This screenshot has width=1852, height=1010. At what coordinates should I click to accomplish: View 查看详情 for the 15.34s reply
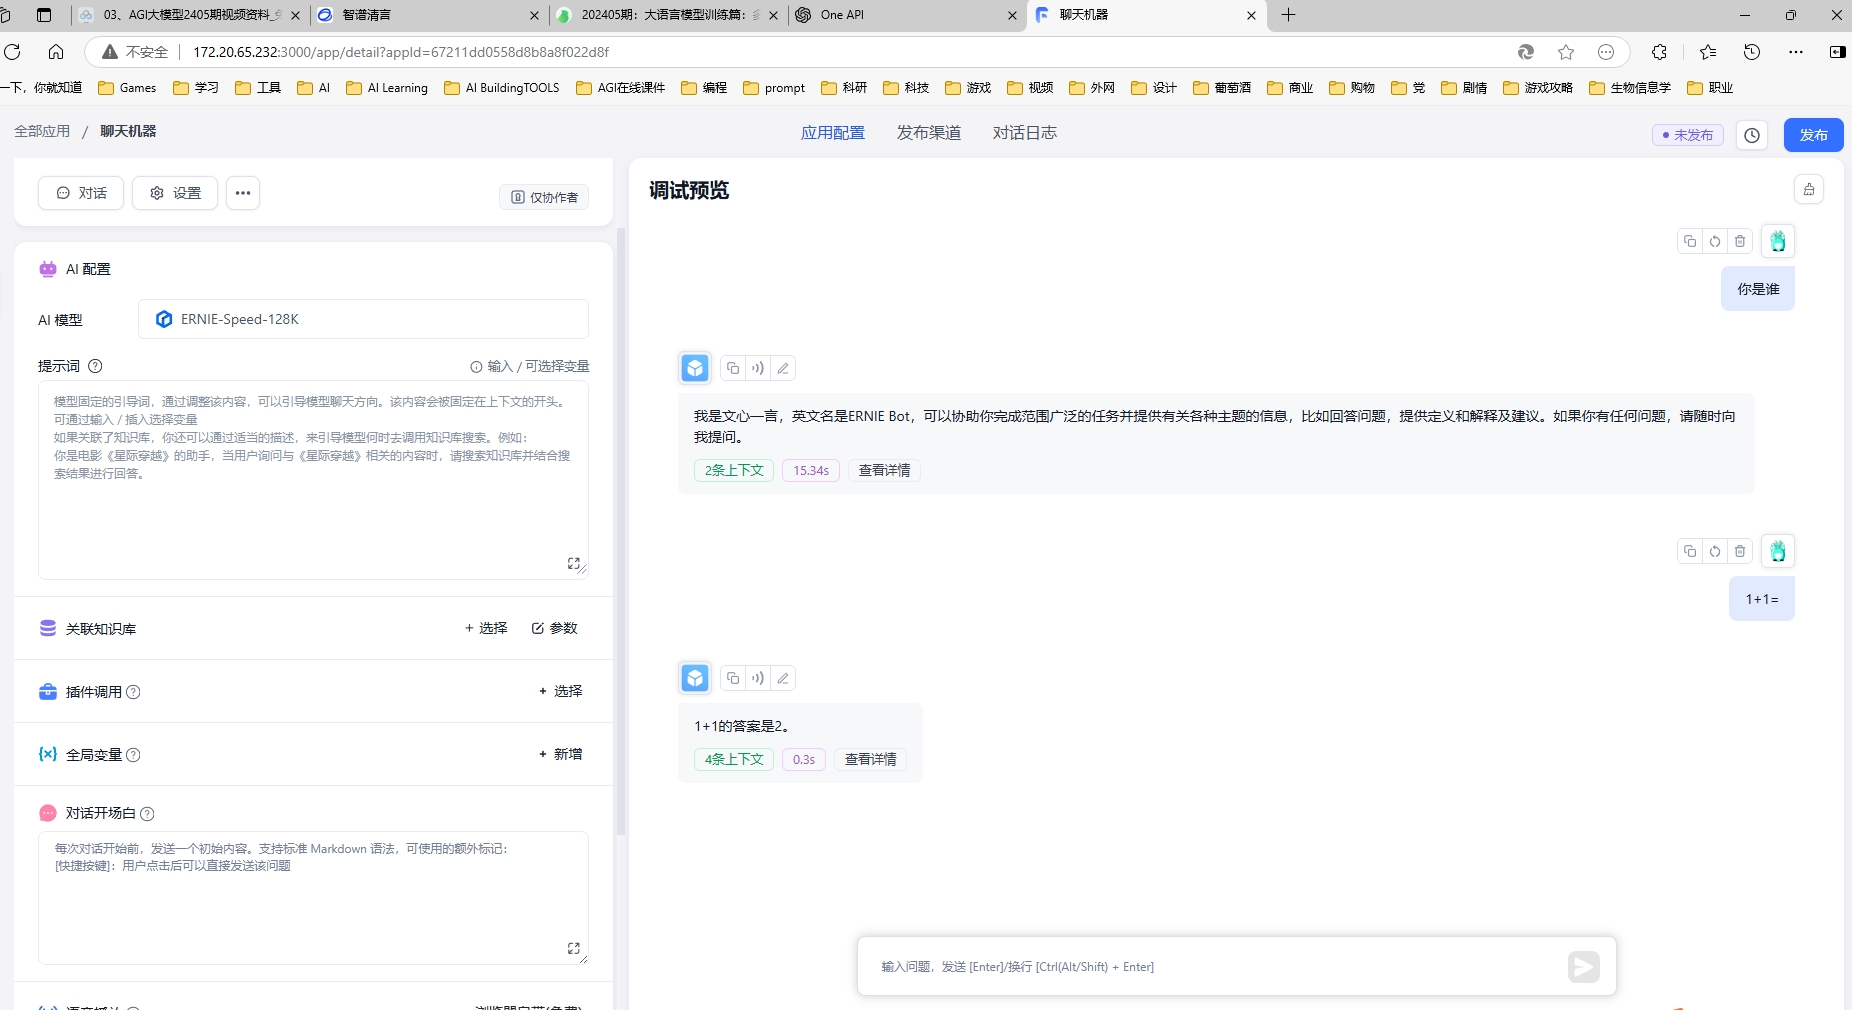(x=884, y=470)
